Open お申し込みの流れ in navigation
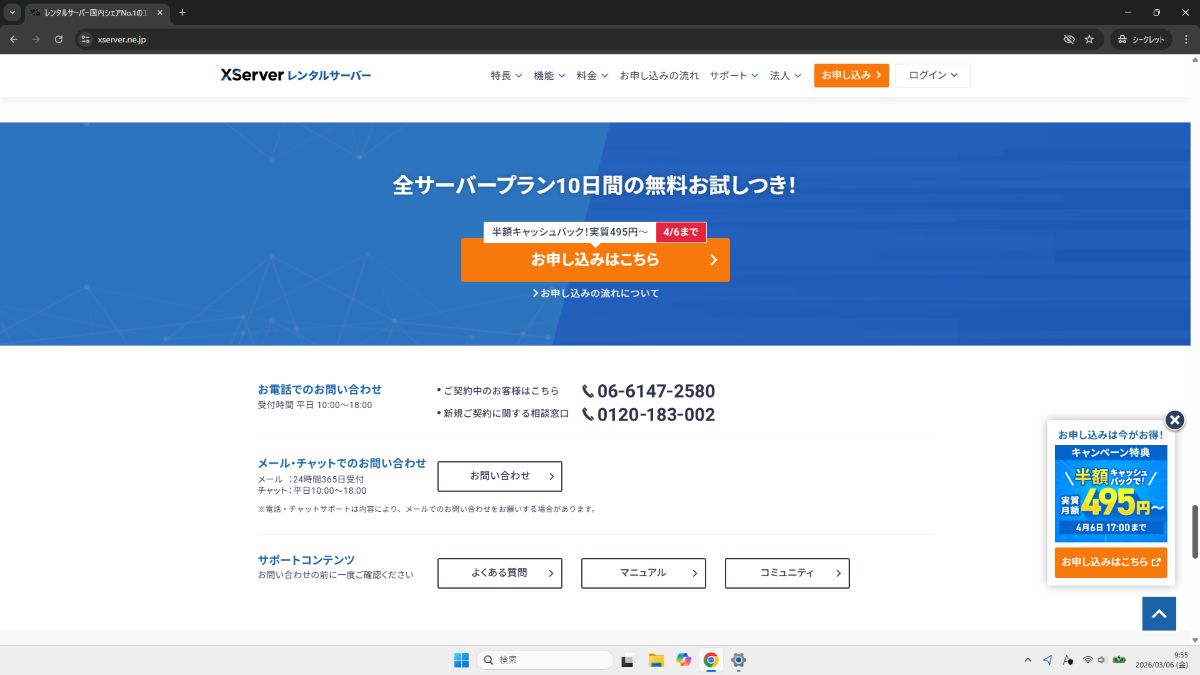 (x=659, y=76)
